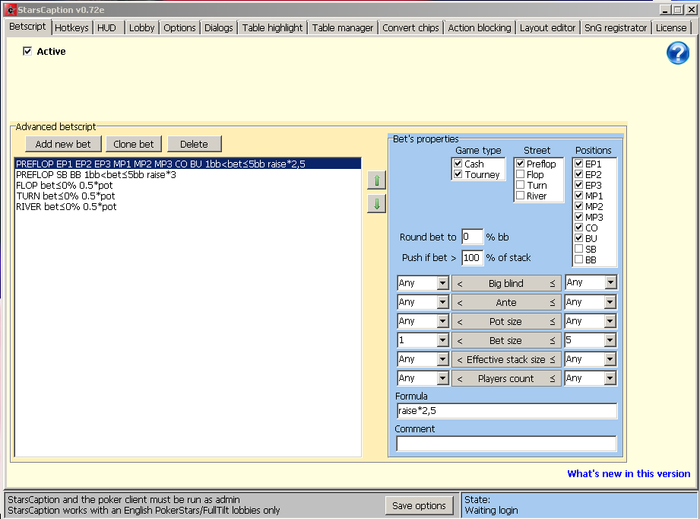The image size is (700, 519).
Task: Open the Big blind minimum dropdown
Action: pyautogui.click(x=442, y=283)
